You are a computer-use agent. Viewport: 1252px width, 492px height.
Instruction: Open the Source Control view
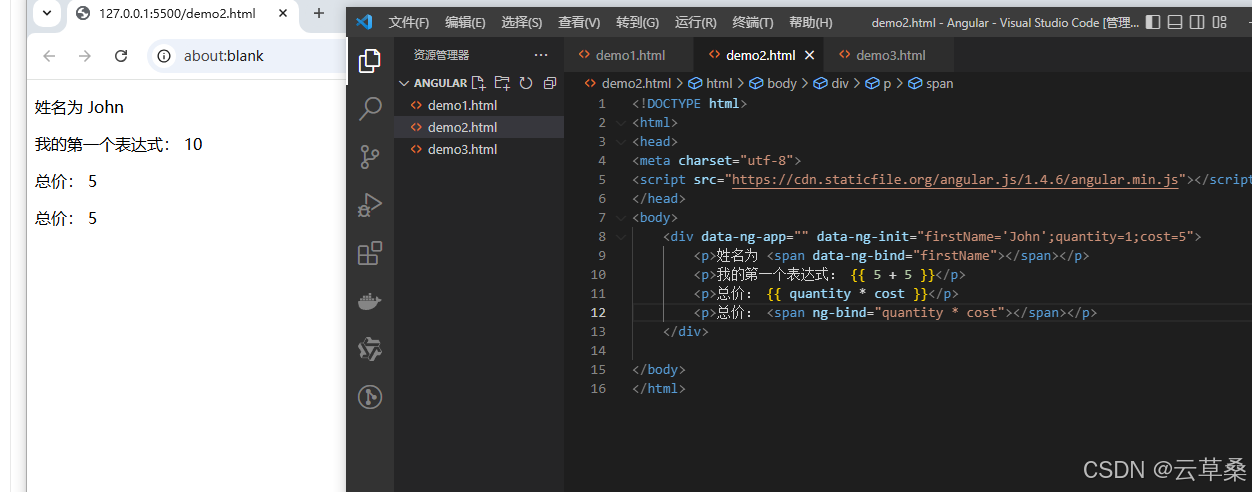coord(370,157)
